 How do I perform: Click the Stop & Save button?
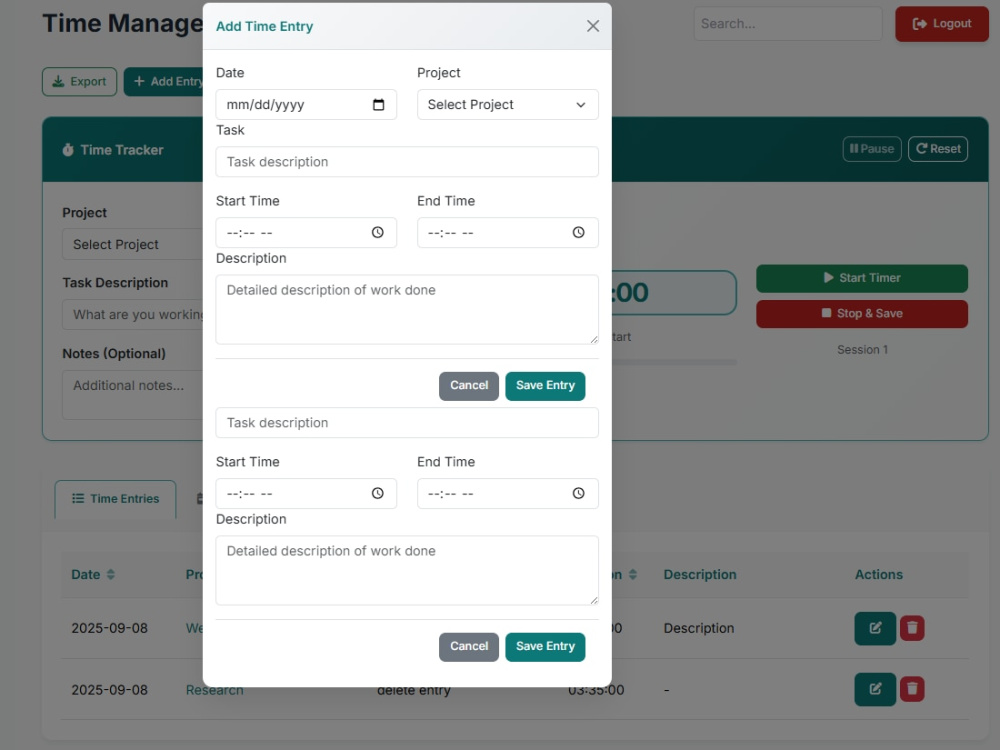coord(862,314)
